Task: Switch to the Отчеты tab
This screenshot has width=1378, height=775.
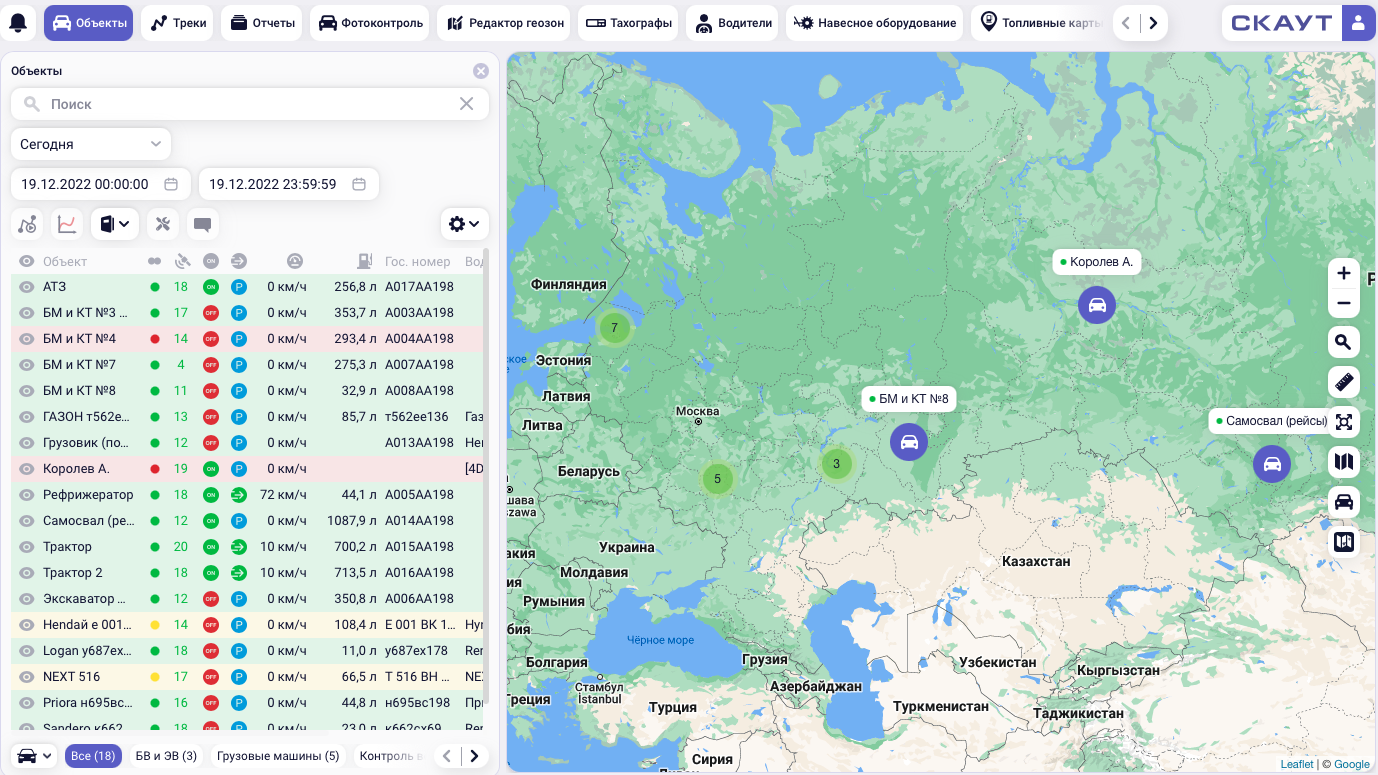Action: (261, 23)
